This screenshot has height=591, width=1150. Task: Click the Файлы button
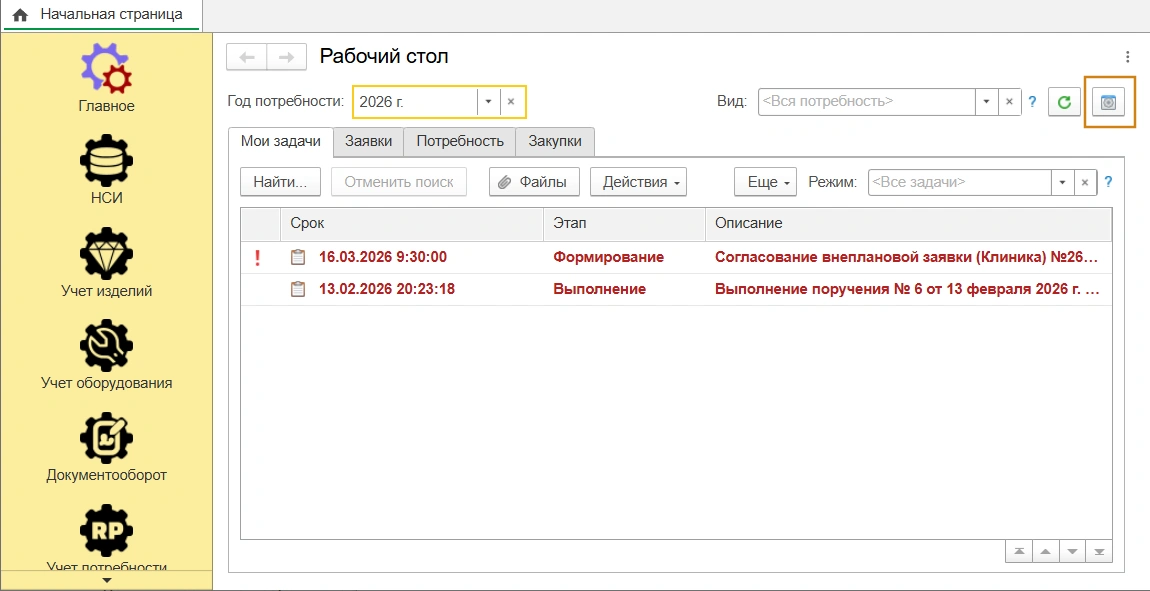click(x=534, y=182)
